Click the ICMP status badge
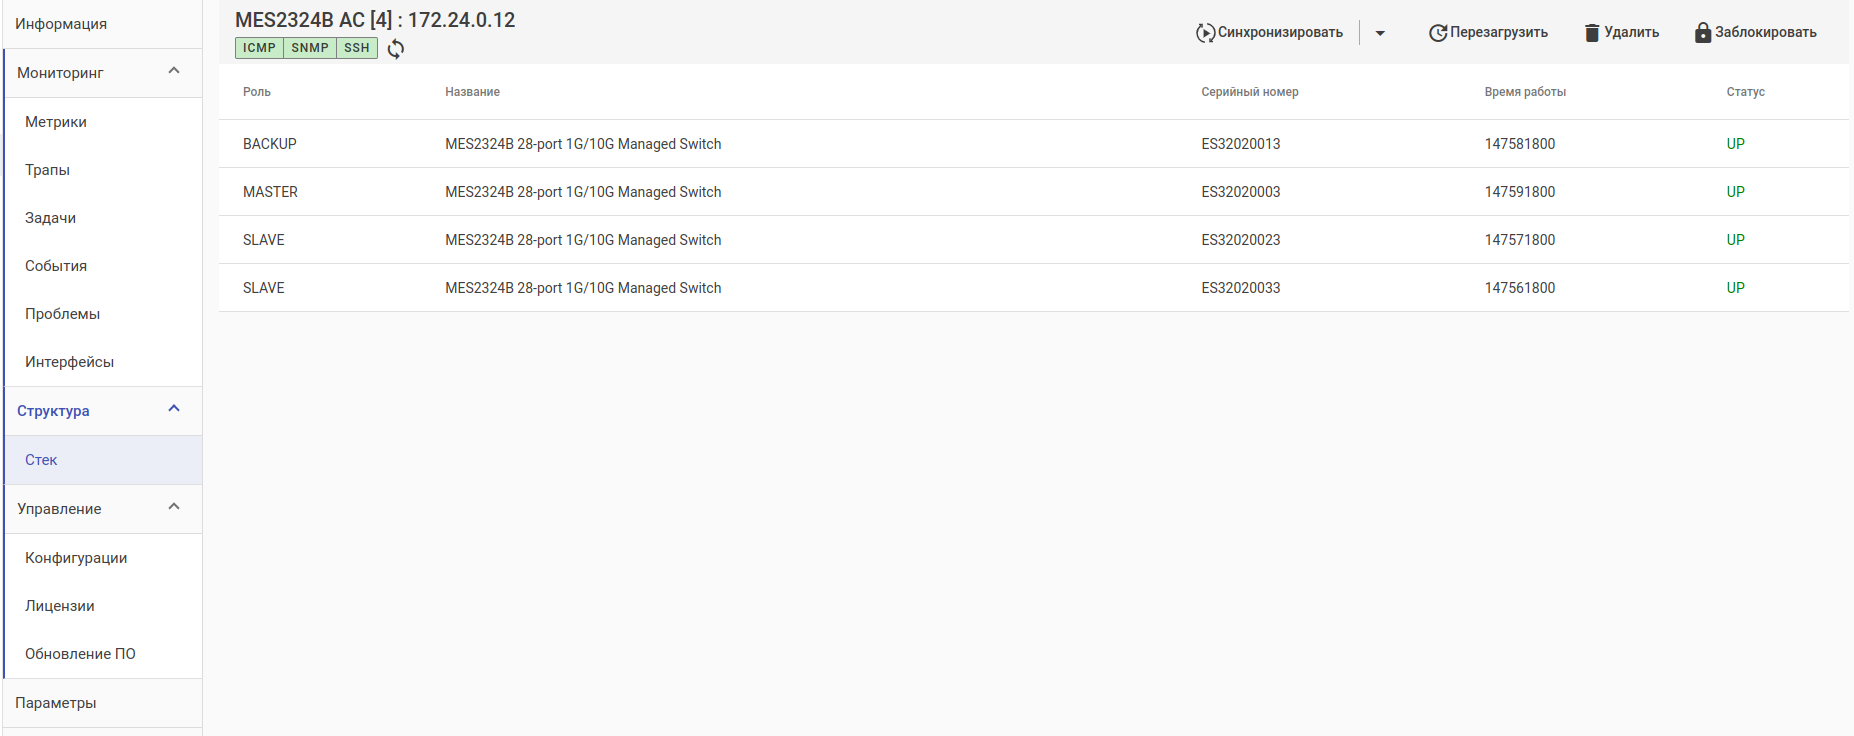The width and height of the screenshot is (1854, 736). coord(259,48)
